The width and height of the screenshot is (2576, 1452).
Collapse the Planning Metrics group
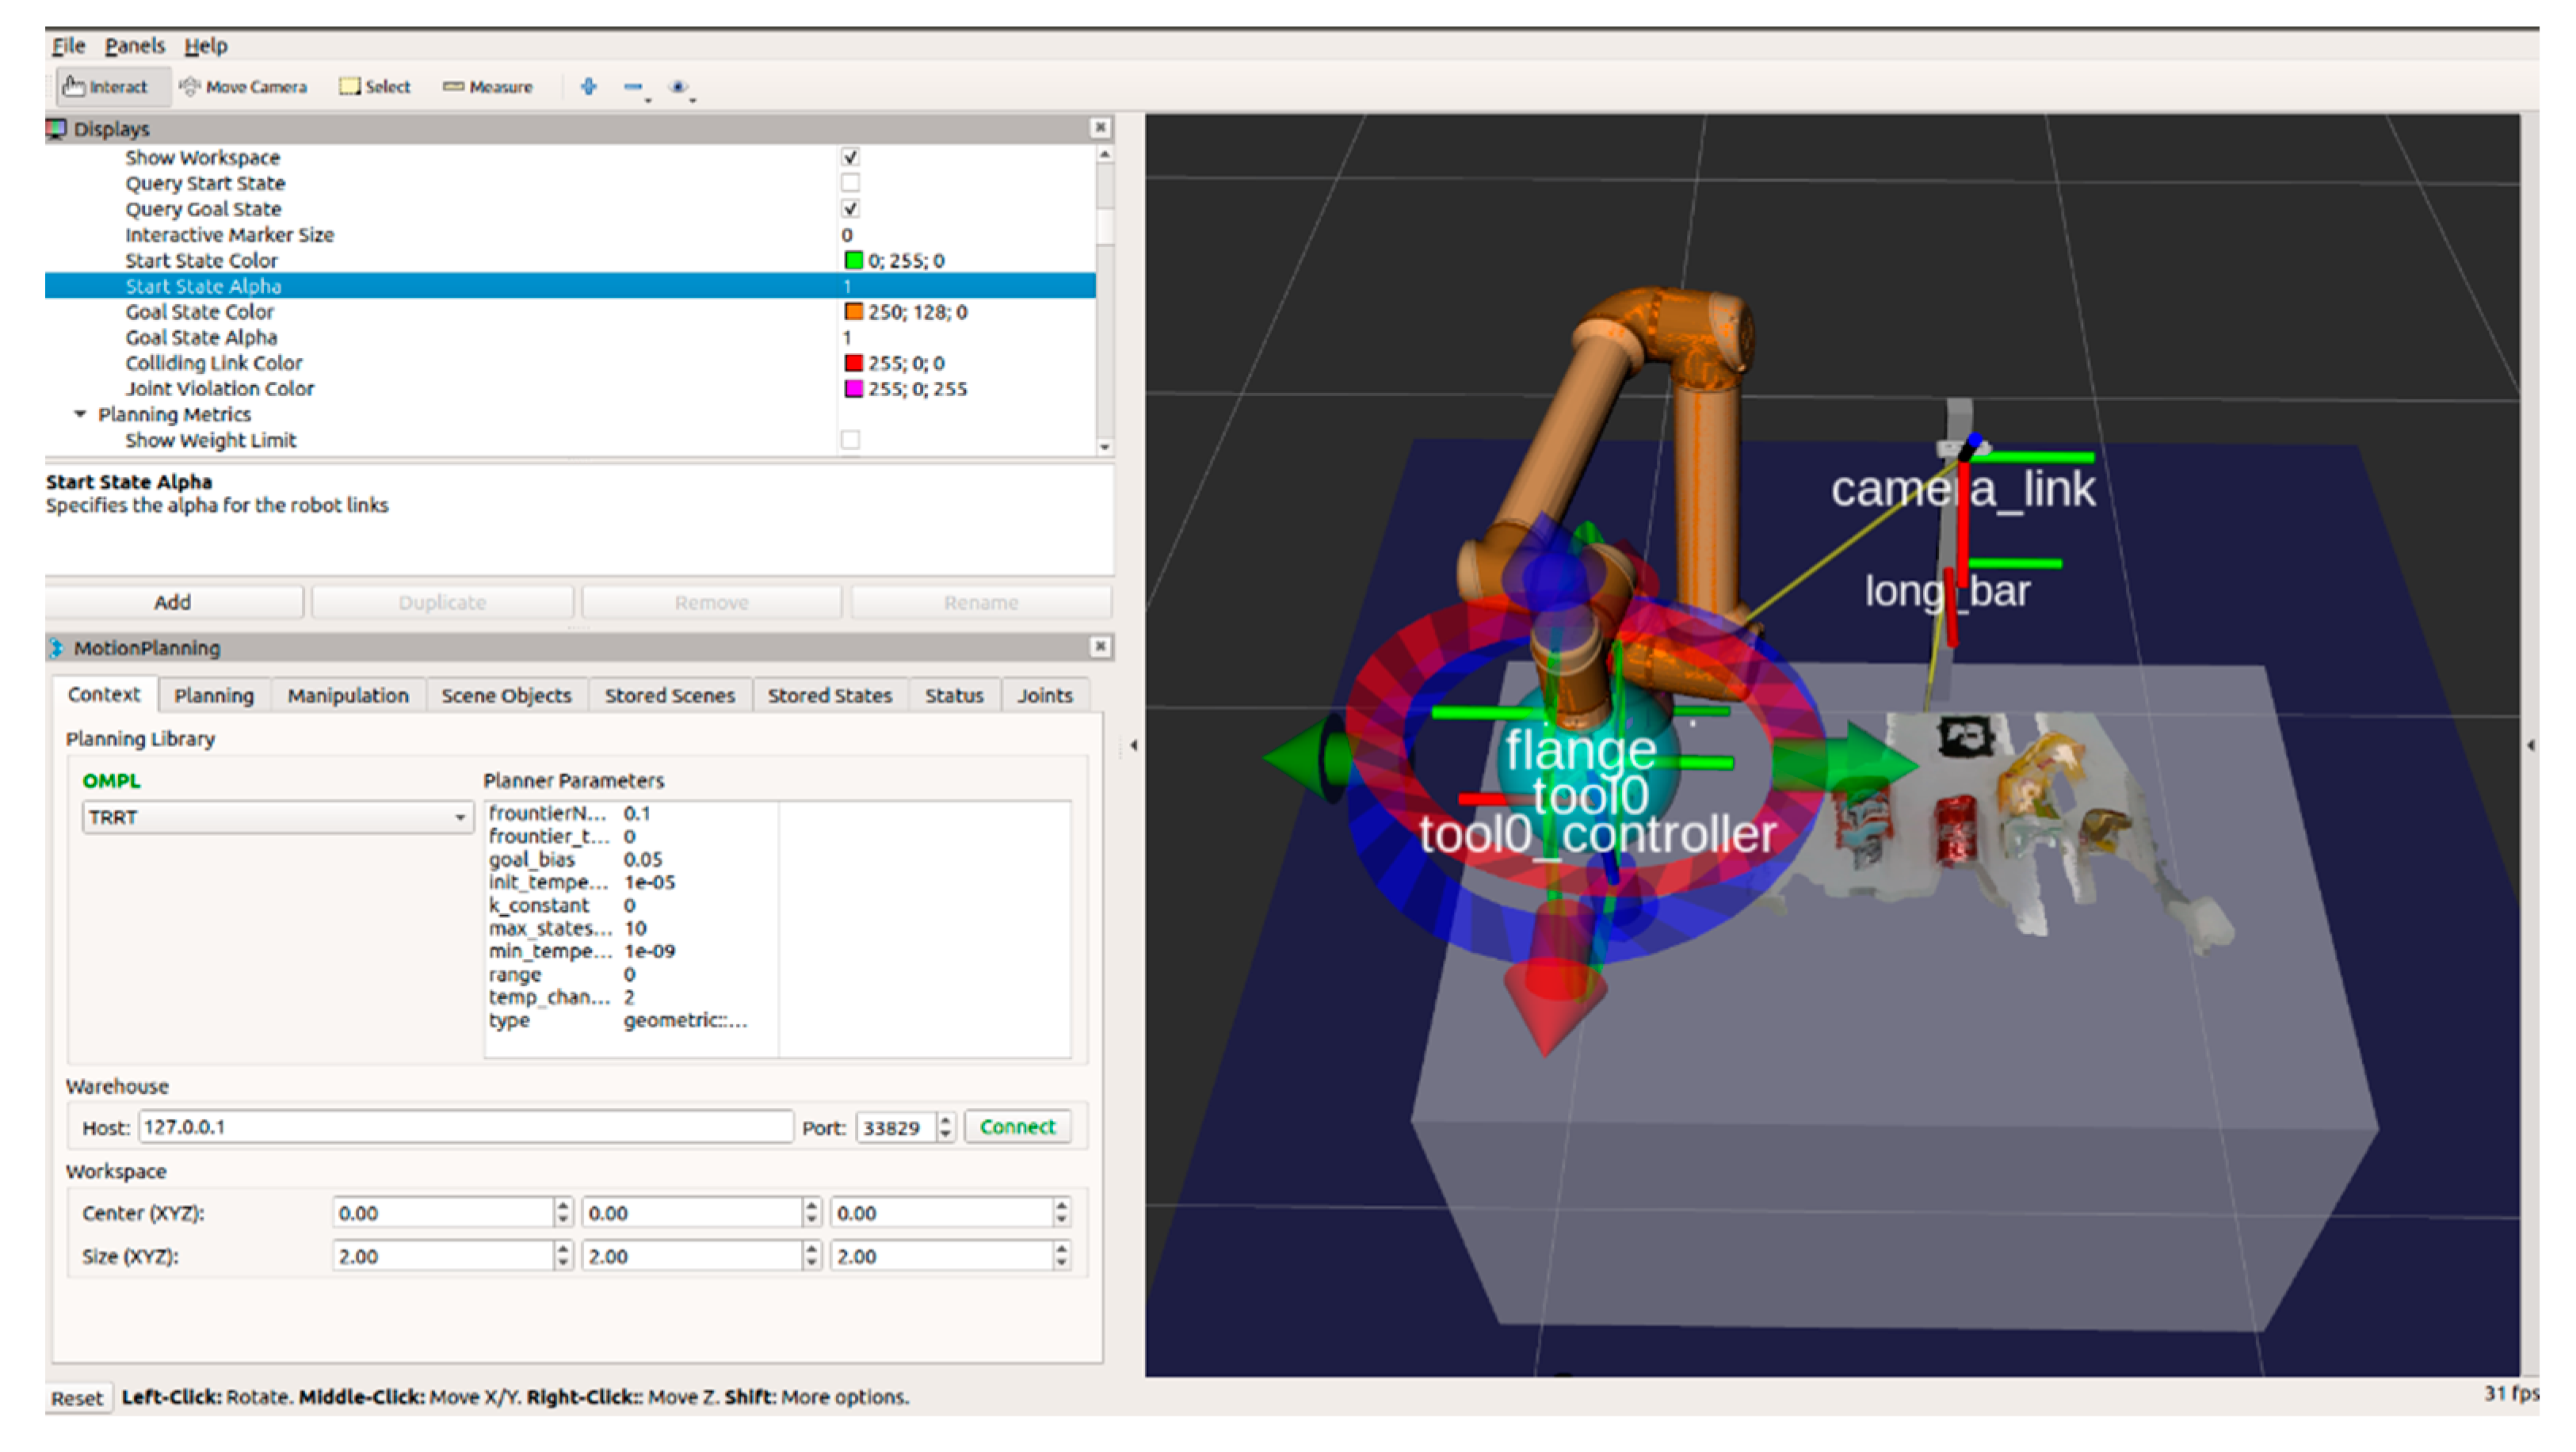coord(81,414)
